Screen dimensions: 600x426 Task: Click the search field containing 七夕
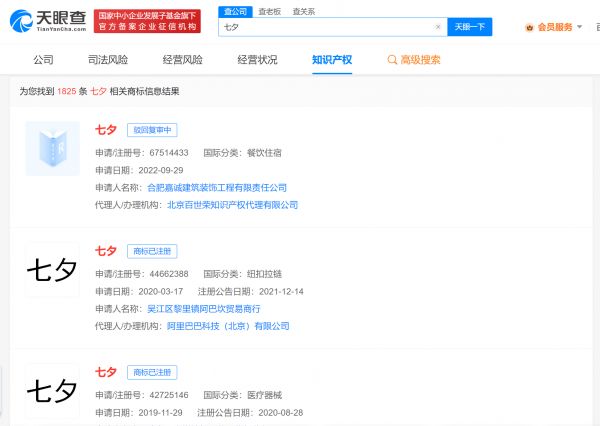pyautogui.click(x=325, y=28)
